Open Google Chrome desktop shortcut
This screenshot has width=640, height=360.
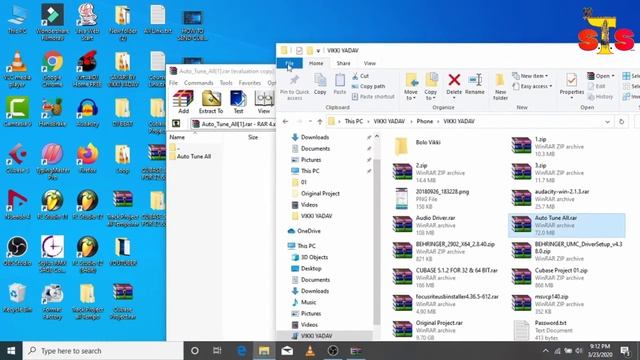pos(52,69)
